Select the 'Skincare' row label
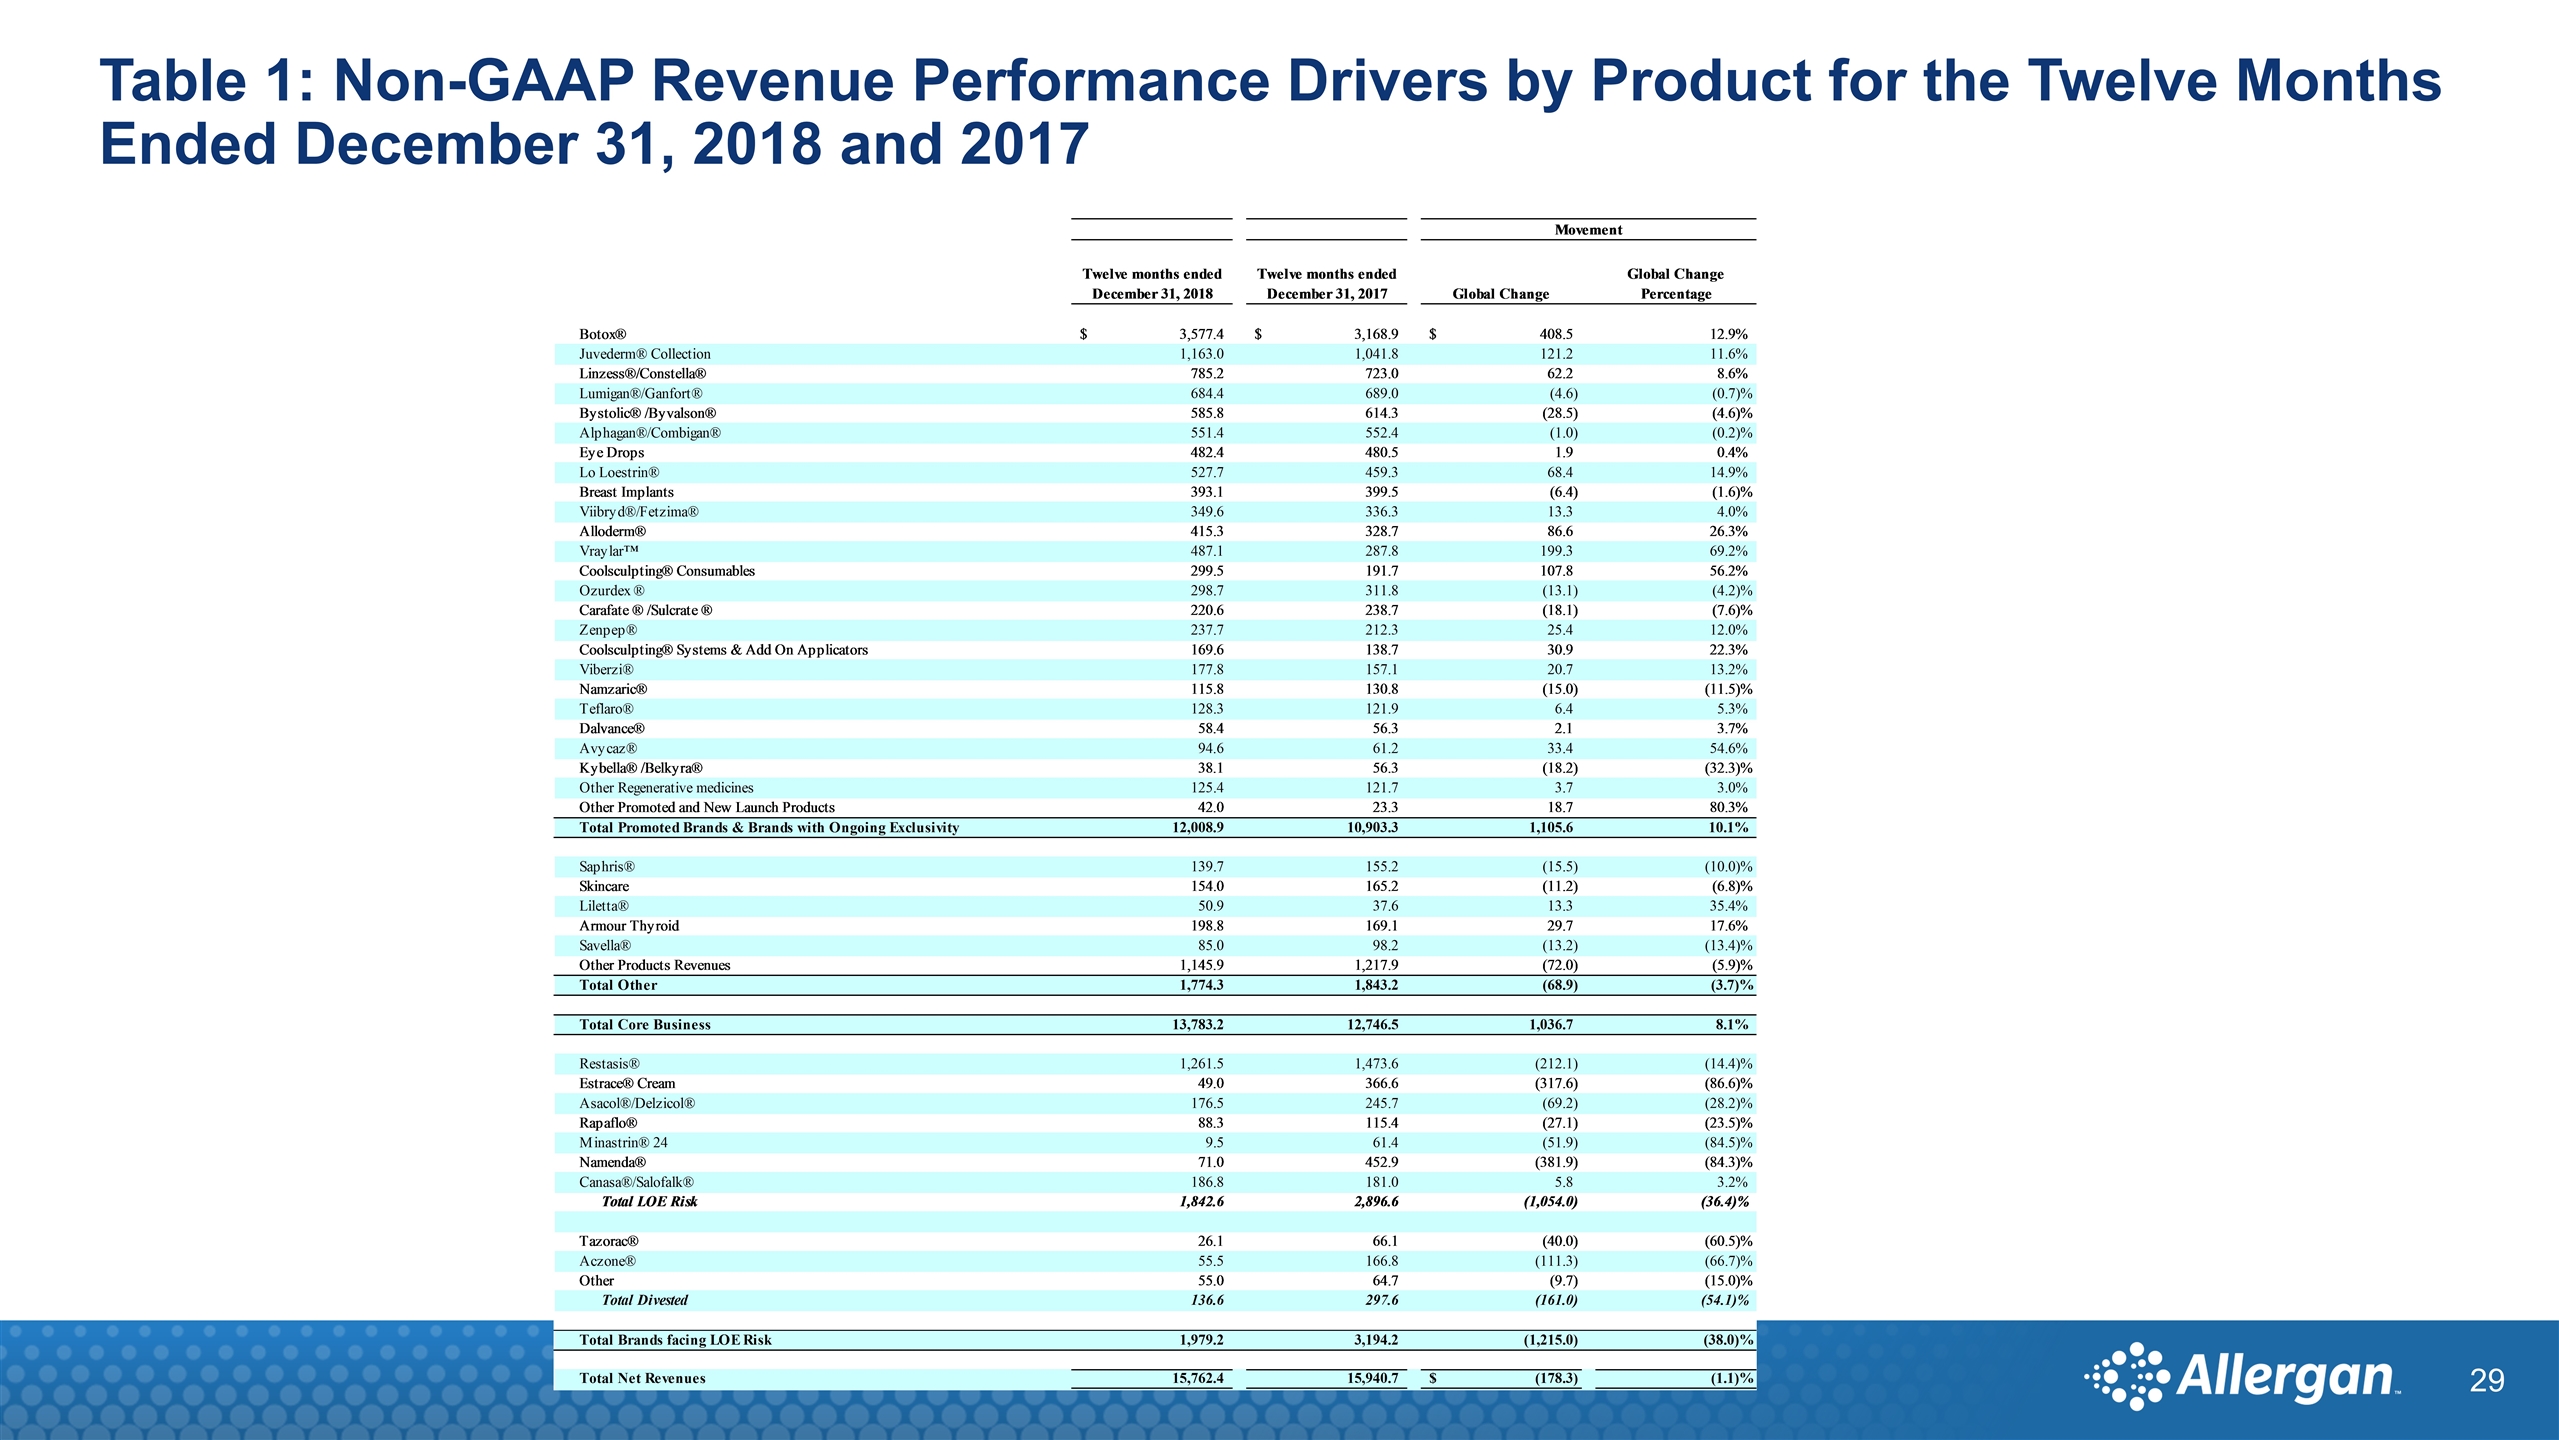This screenshot has width=2559, height=1440. pos(604,886)
